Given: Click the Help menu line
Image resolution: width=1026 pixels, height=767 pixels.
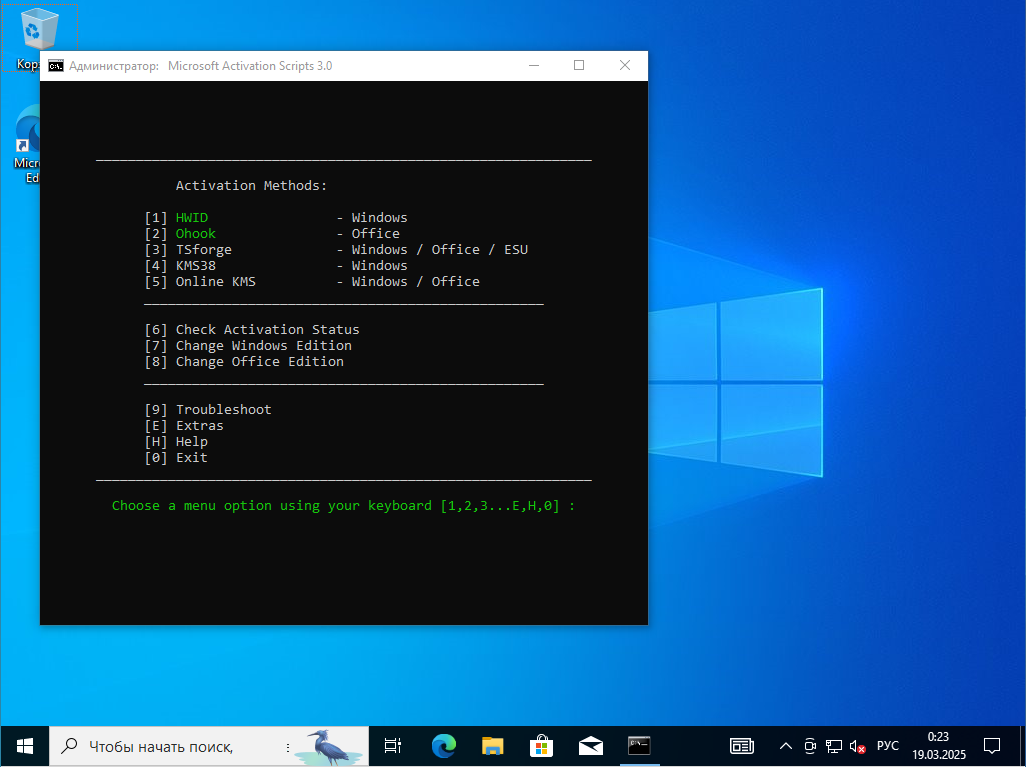Looking at the screenshot, I should point(176,442).
